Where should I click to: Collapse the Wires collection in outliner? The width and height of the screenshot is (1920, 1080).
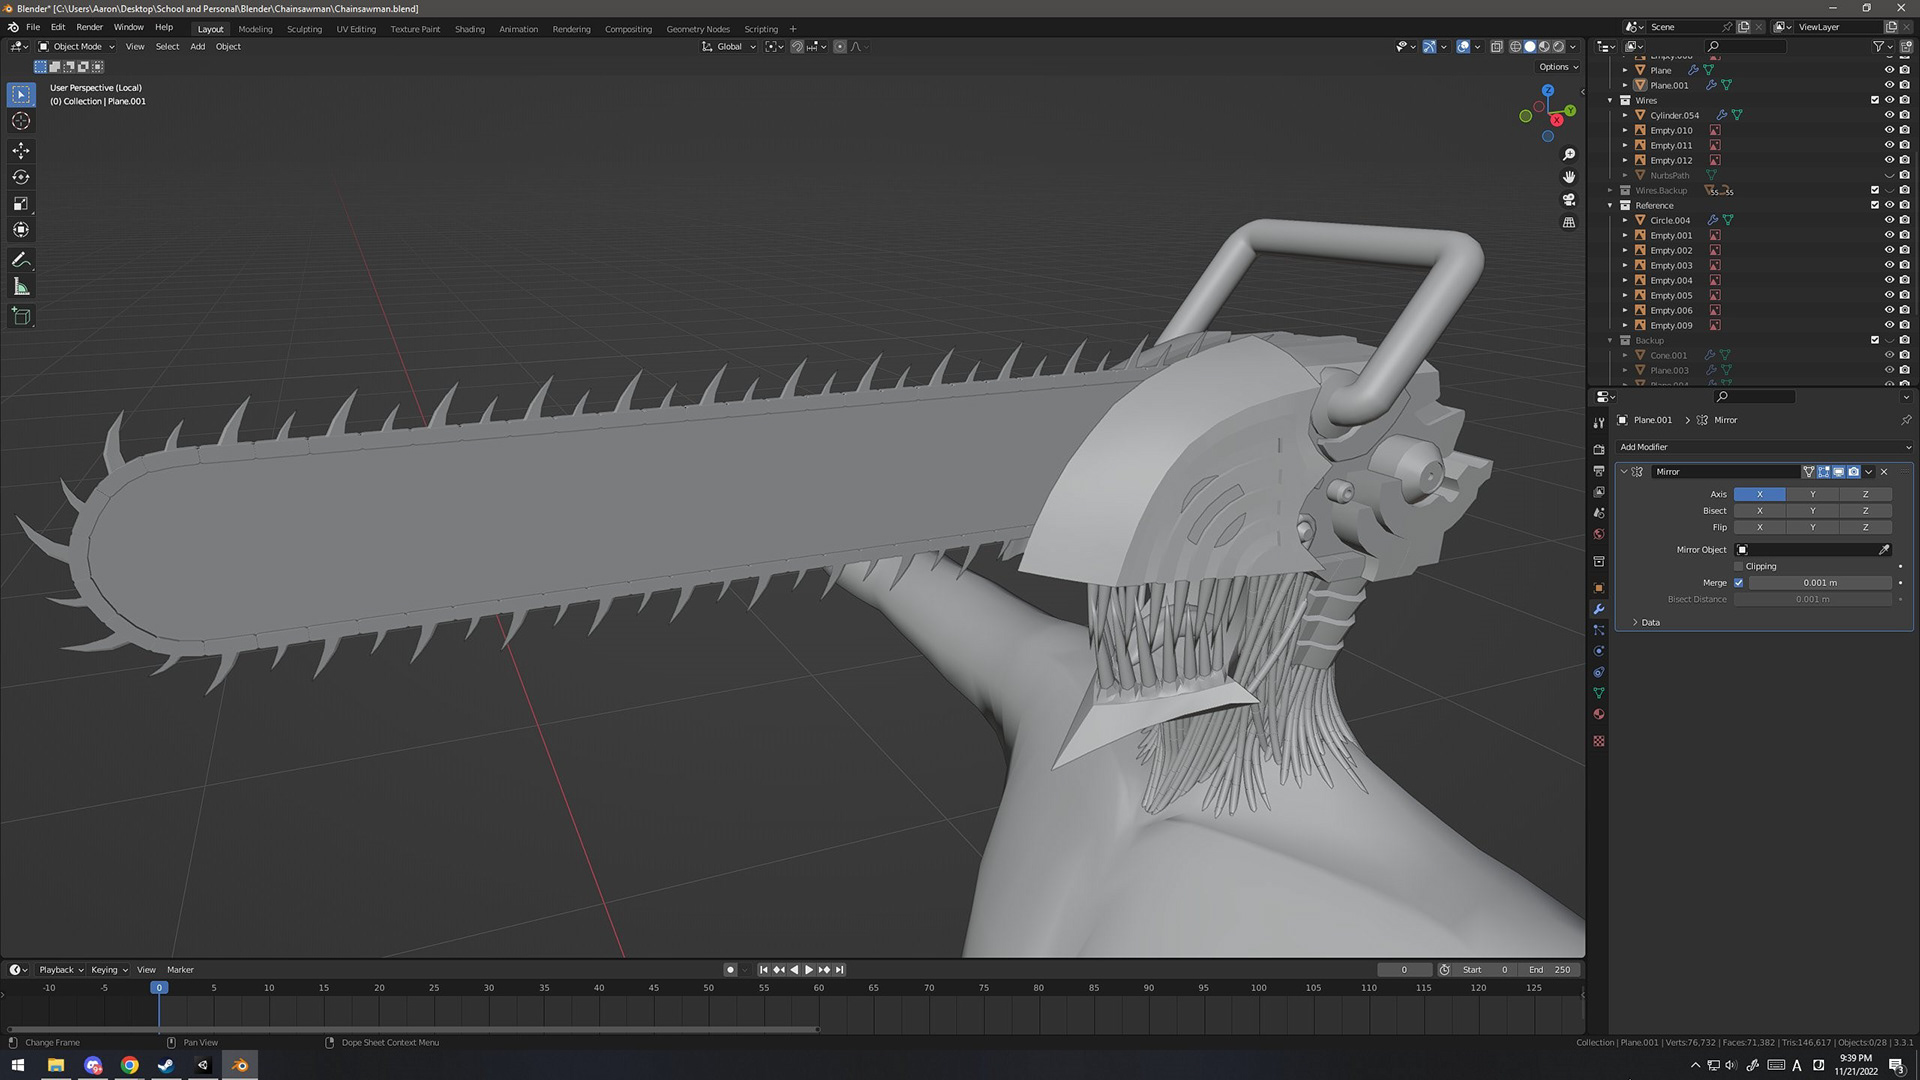1610,100
